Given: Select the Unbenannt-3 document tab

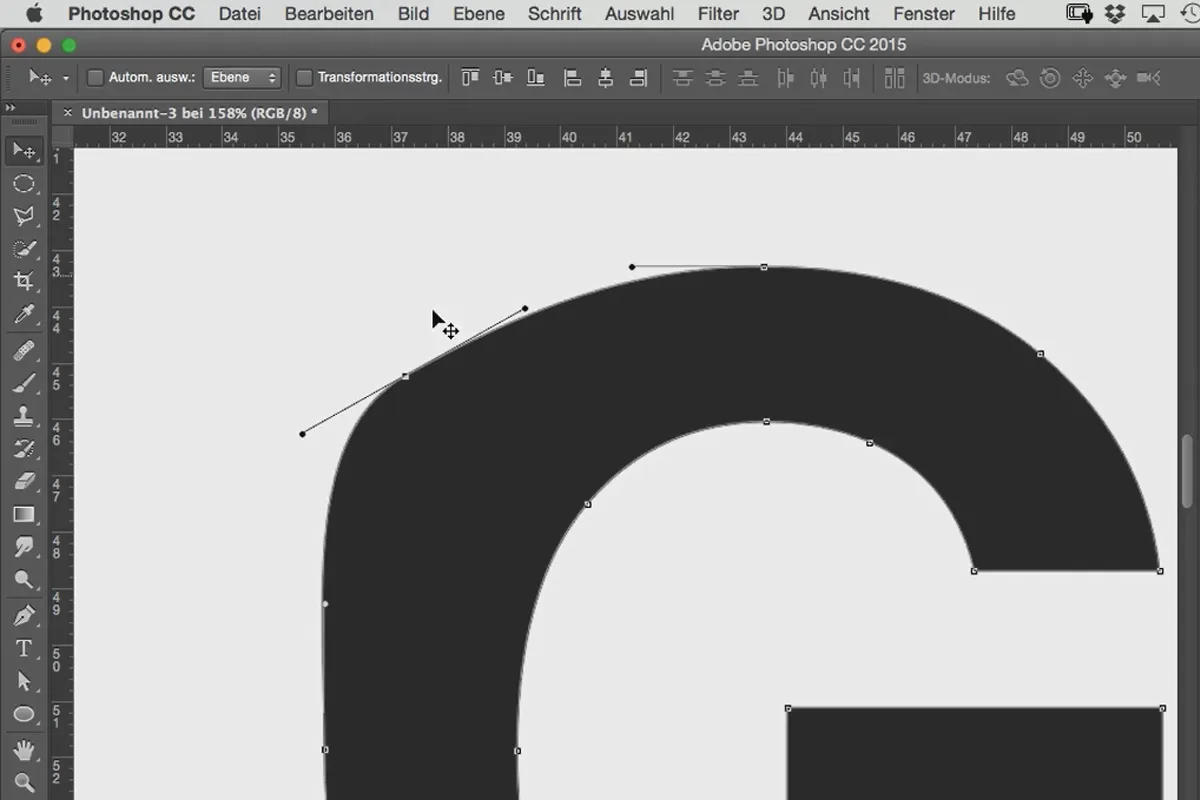Looking at the screenshot, I should (192, 113).
